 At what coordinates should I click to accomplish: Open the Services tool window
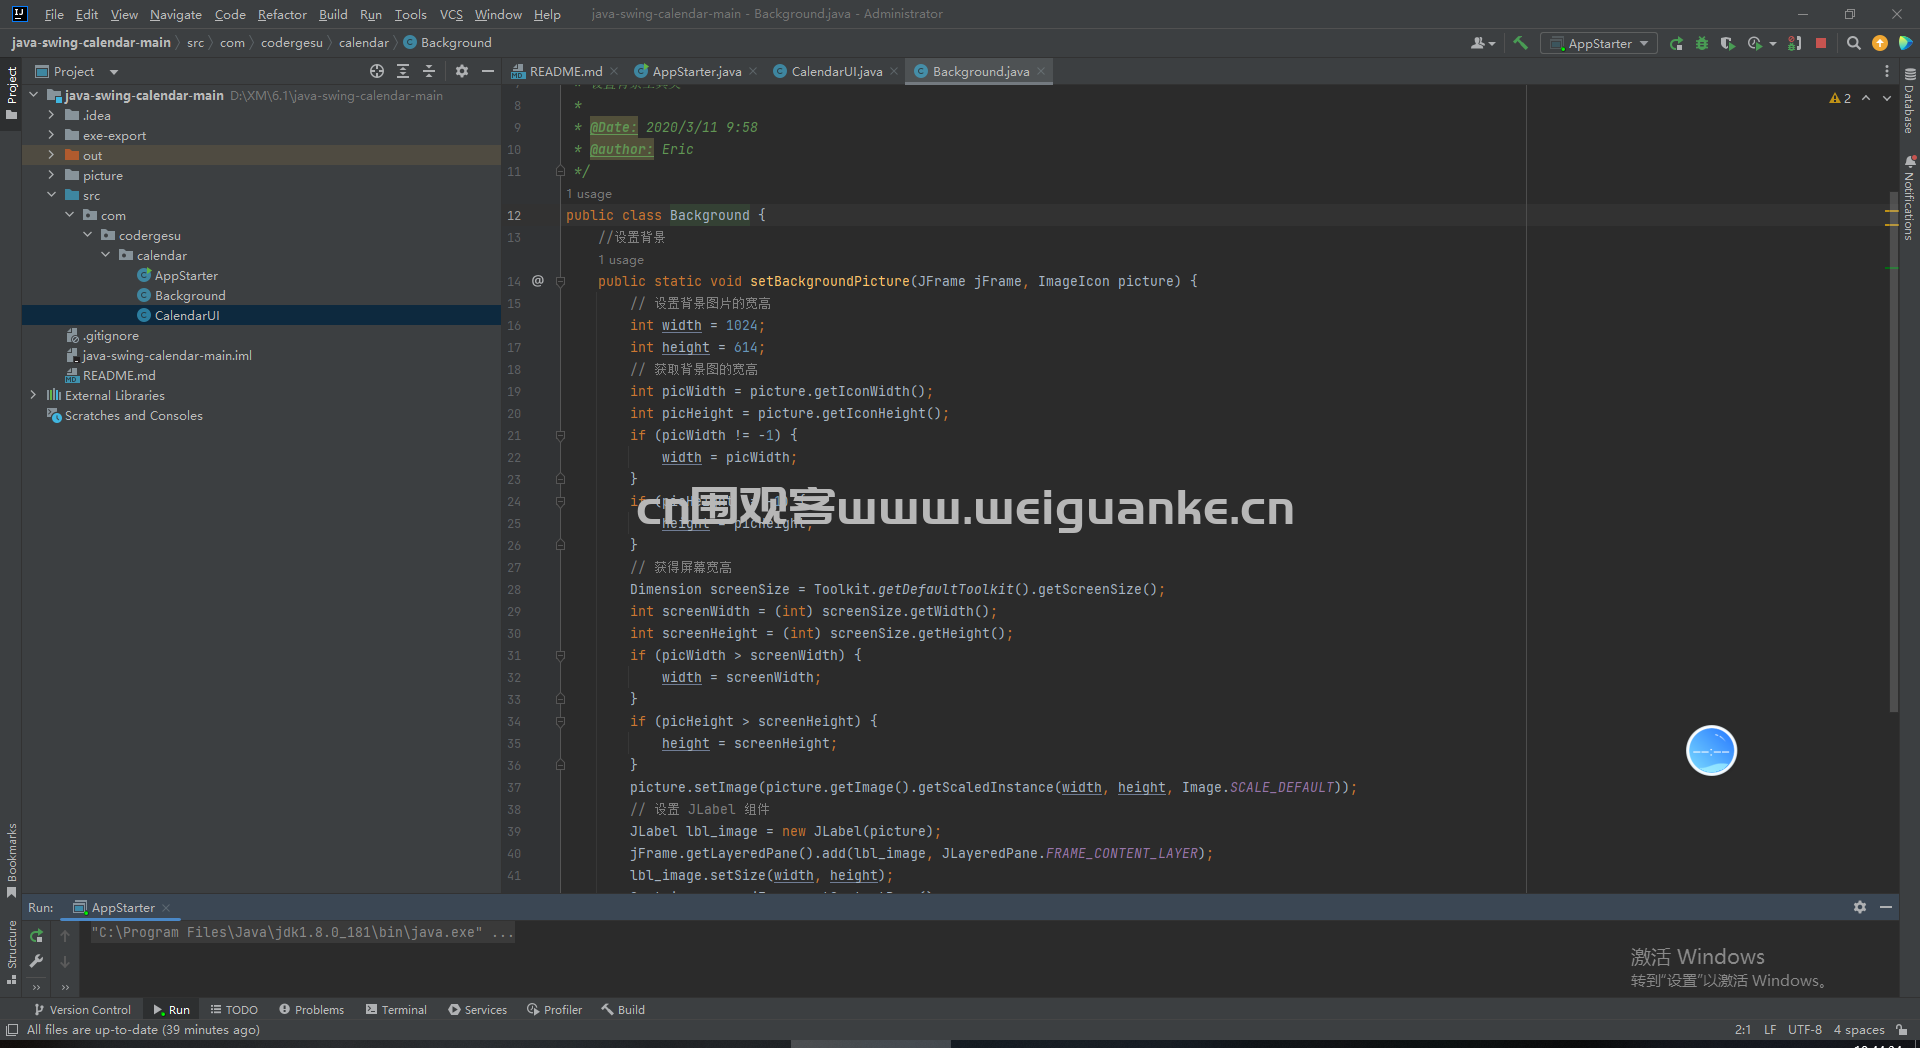478,1010
